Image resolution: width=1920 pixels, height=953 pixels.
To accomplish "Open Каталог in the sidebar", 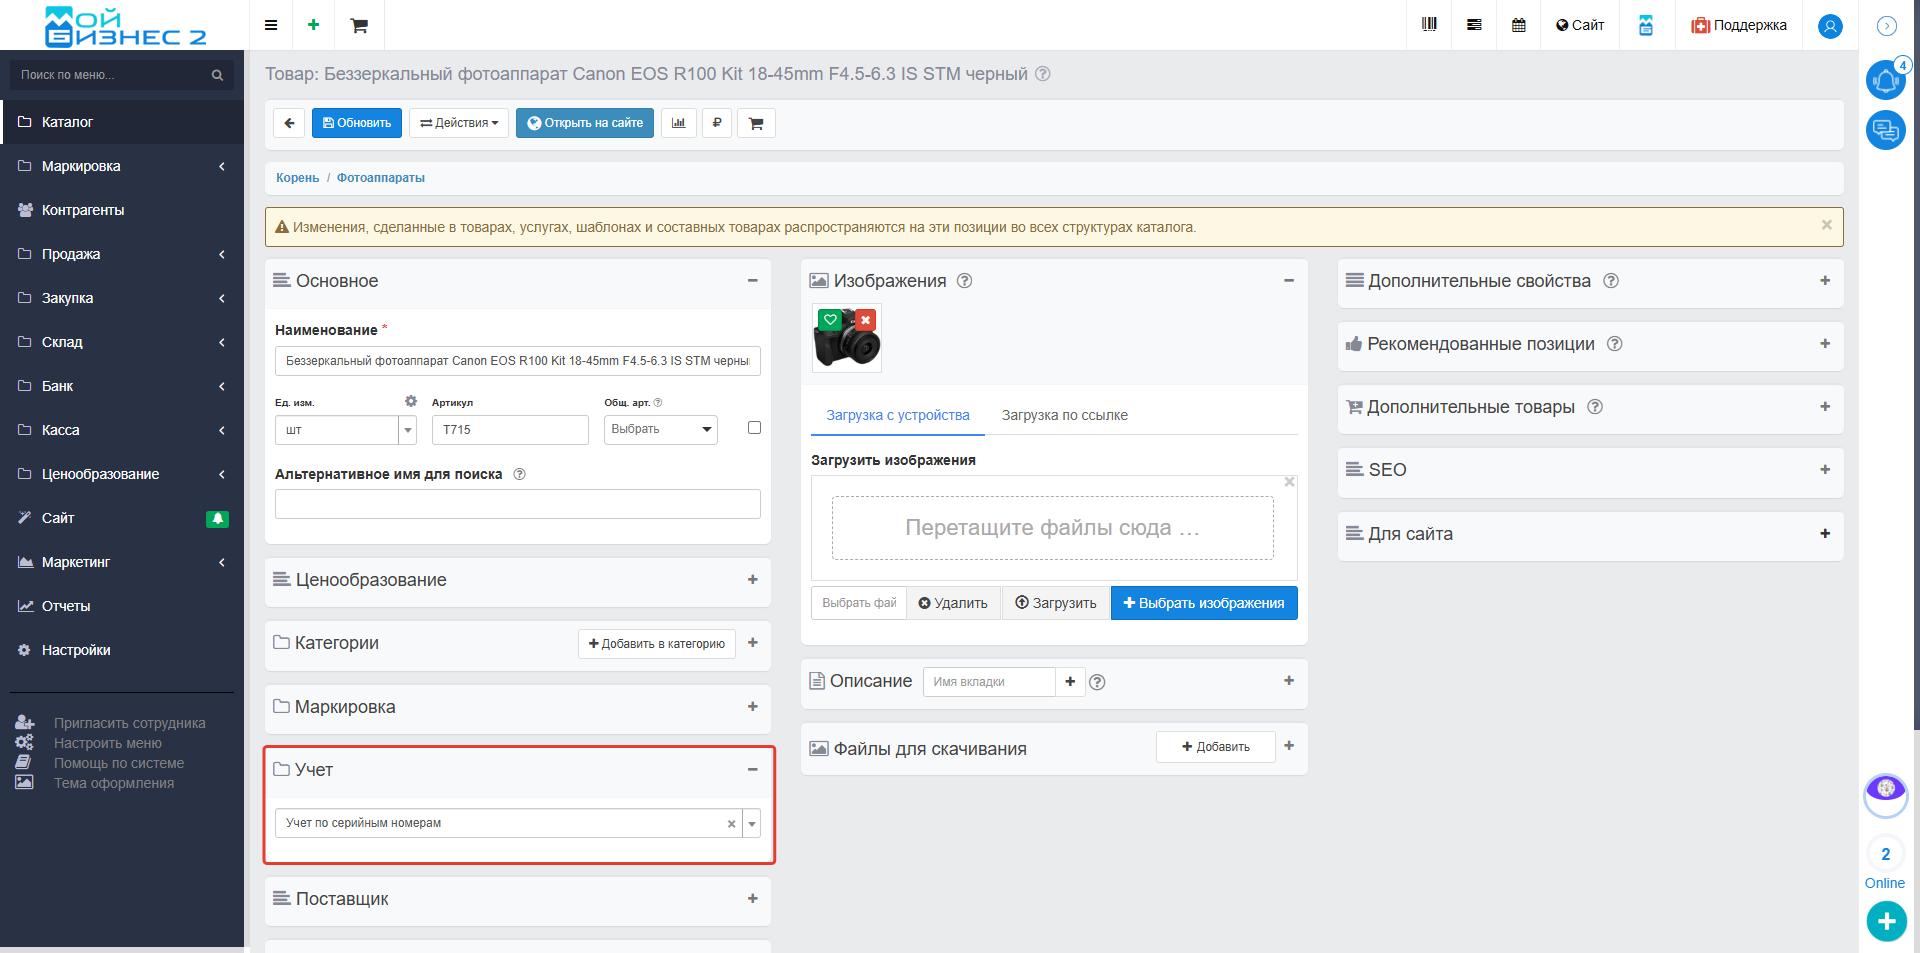I will tap(122, 122).
